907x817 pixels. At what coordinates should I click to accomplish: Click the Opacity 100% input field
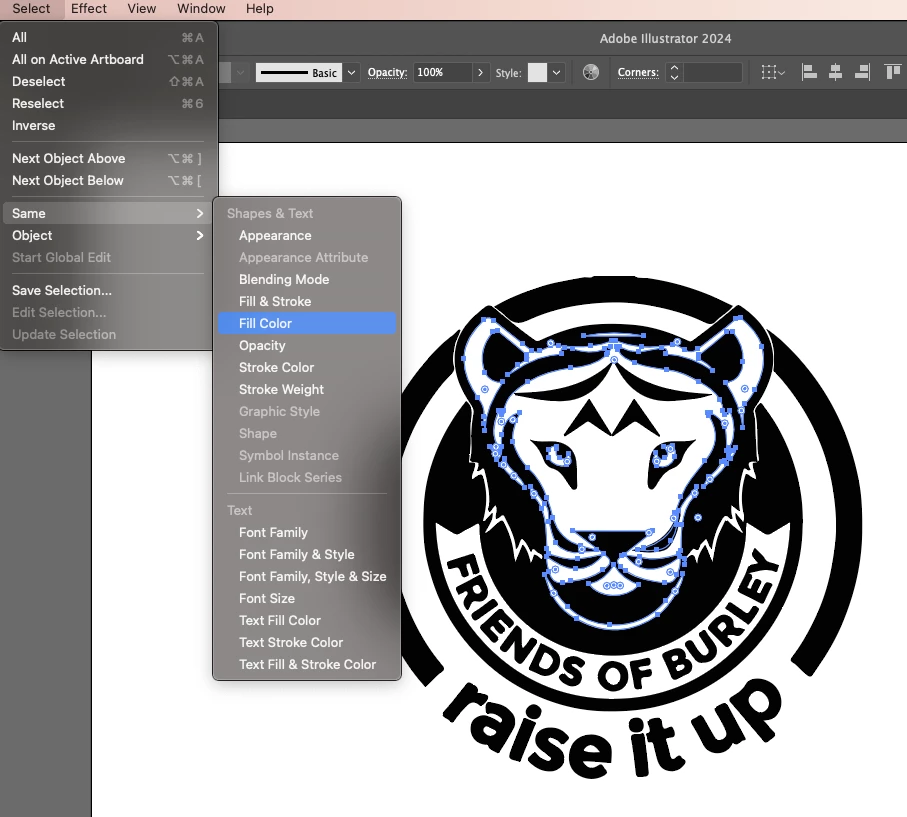click(x=443, y=73)
